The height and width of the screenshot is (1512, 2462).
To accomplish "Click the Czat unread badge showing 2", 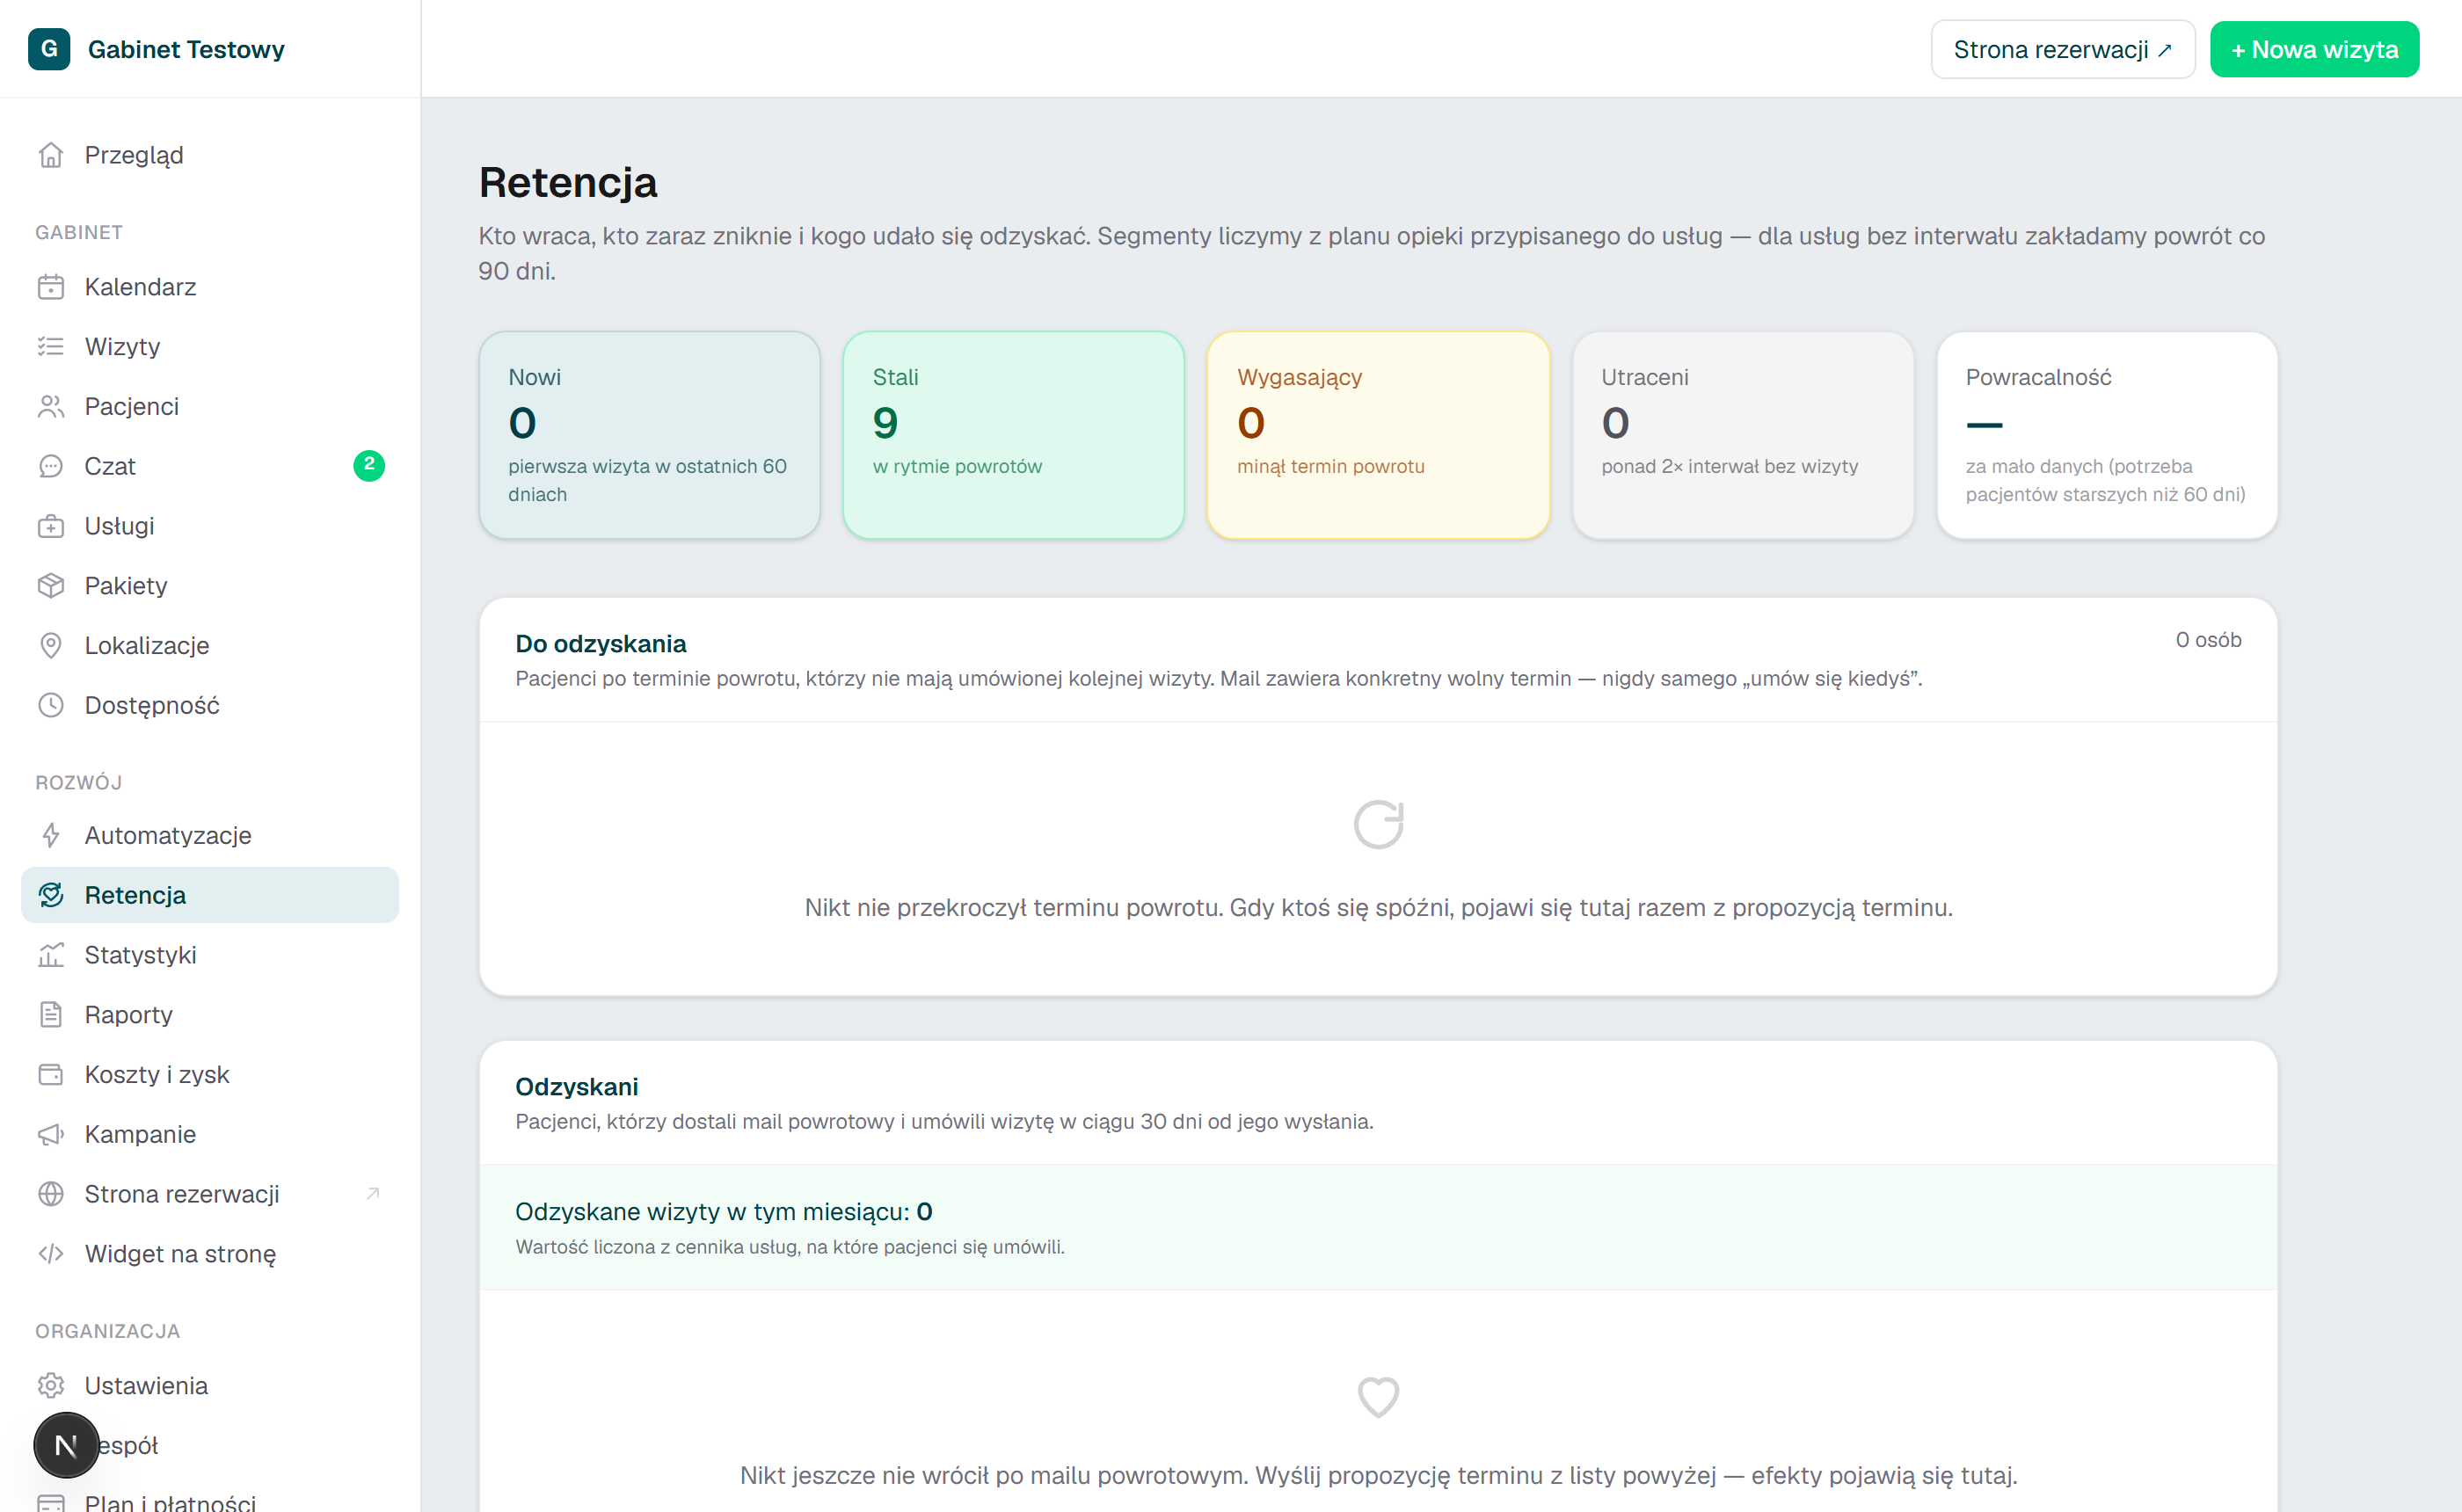I will click(369, 465).
